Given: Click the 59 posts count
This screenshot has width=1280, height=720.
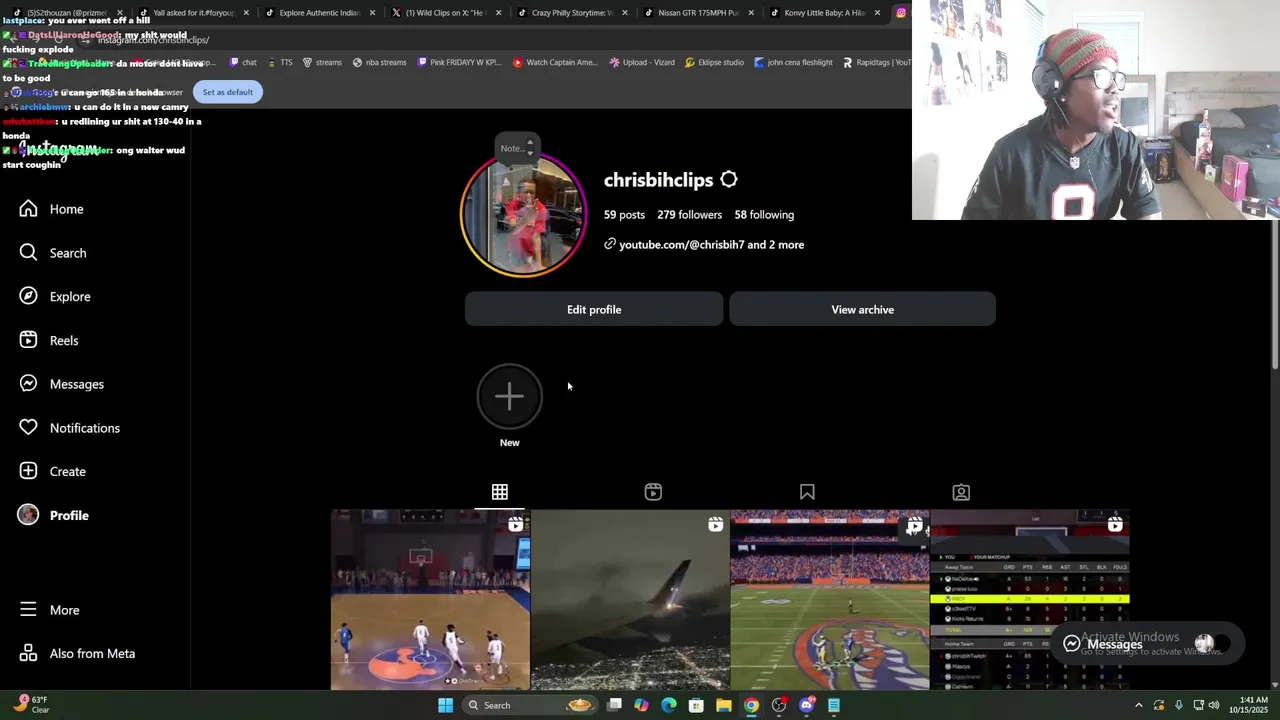Looking at the screenshot, I should 624,215.
